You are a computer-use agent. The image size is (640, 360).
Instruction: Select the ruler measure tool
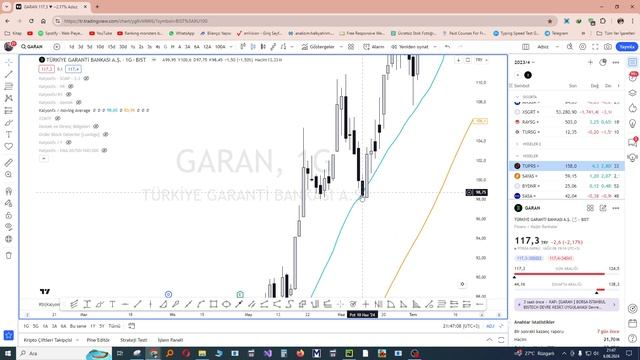[x=9, y=162]
